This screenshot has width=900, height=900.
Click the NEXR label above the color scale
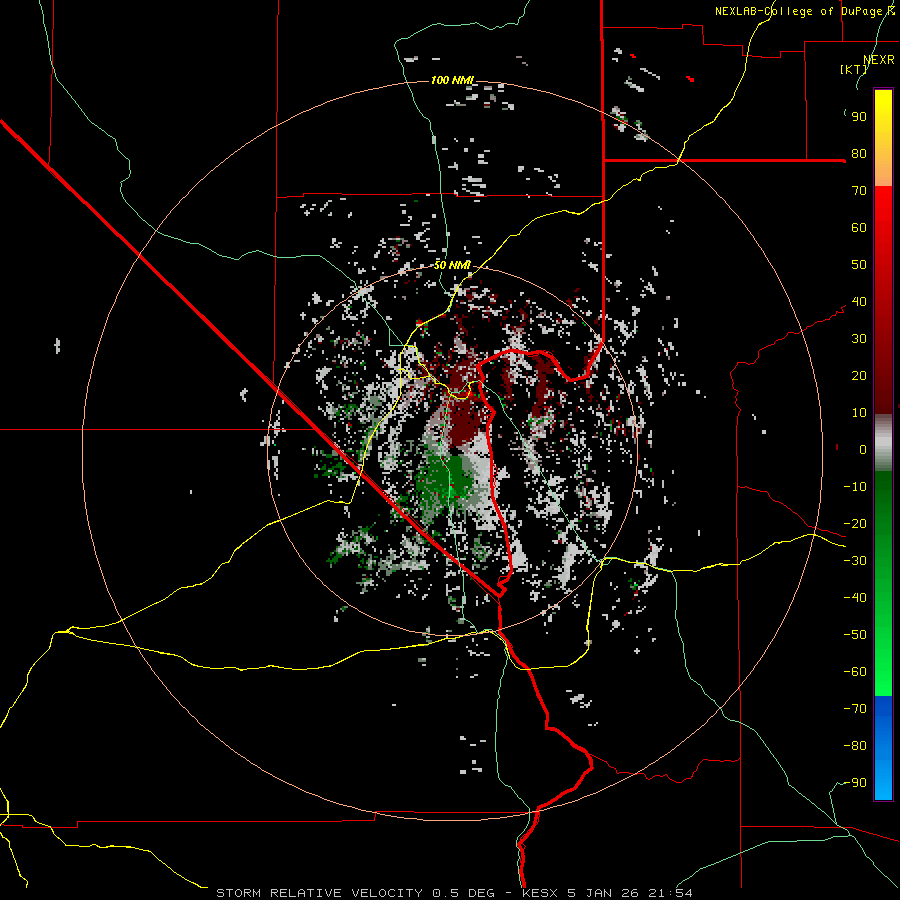coord(879,60)
